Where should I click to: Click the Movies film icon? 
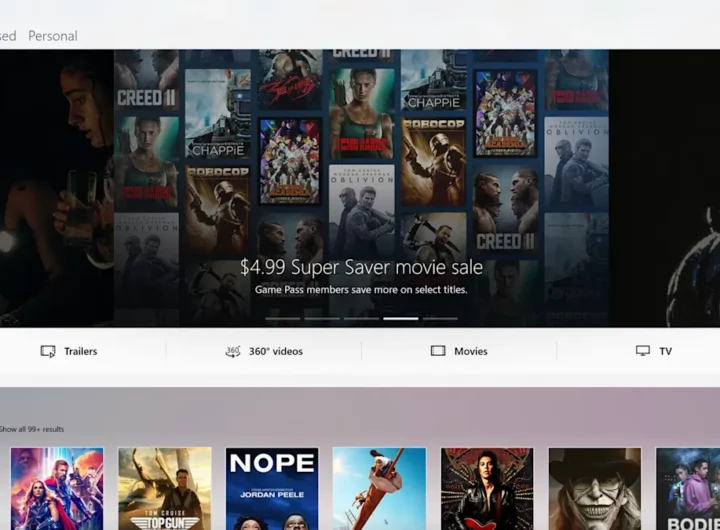pyautogui.click(x=438, y=351)
